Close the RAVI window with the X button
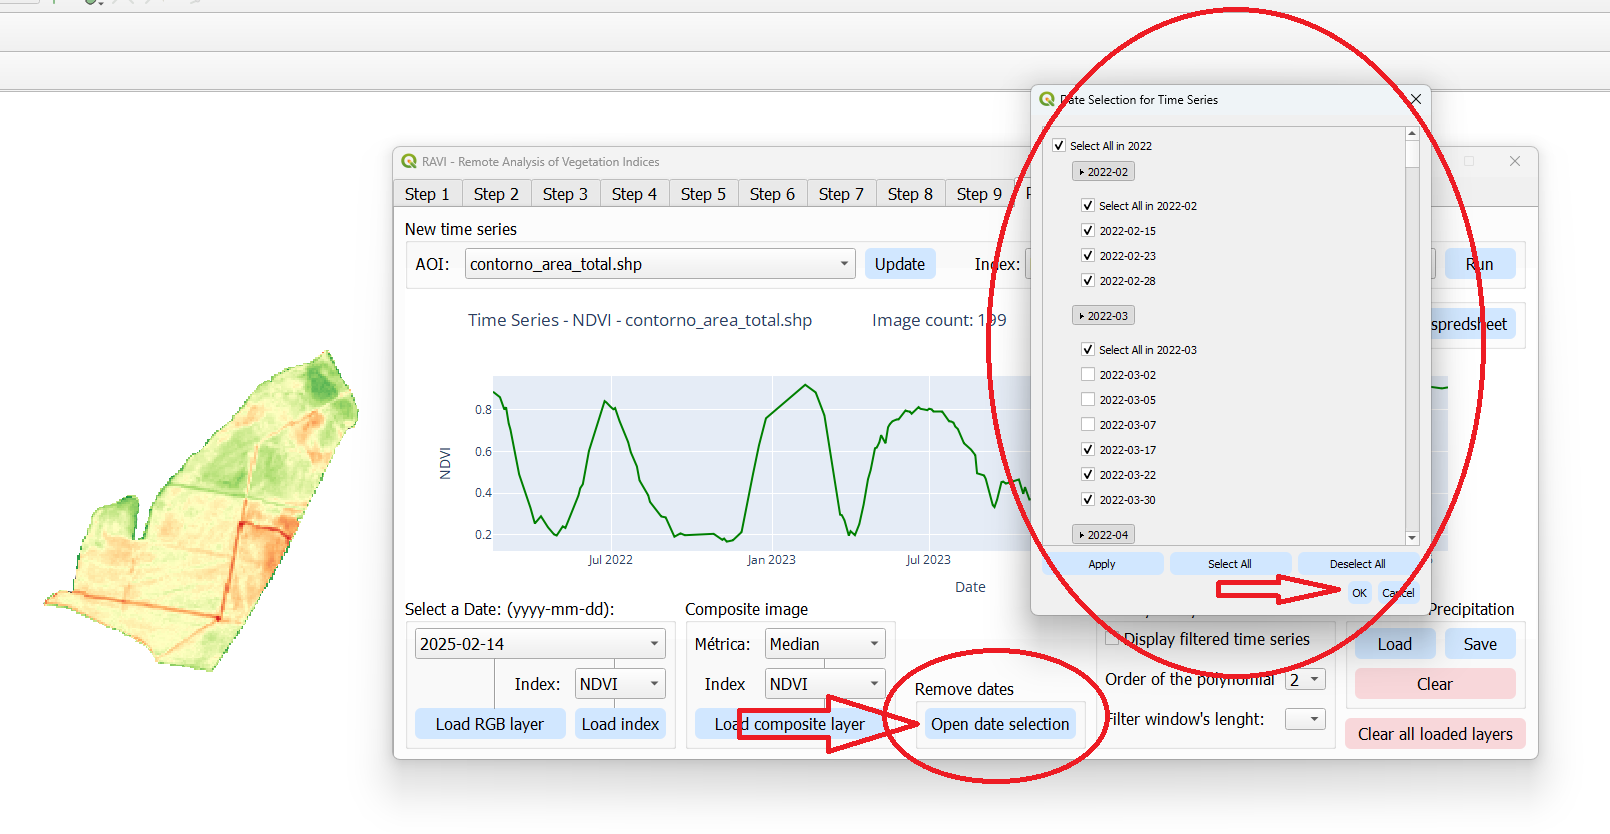Viewport: 1610px width, 834px height. click(x=1515, y=161)
